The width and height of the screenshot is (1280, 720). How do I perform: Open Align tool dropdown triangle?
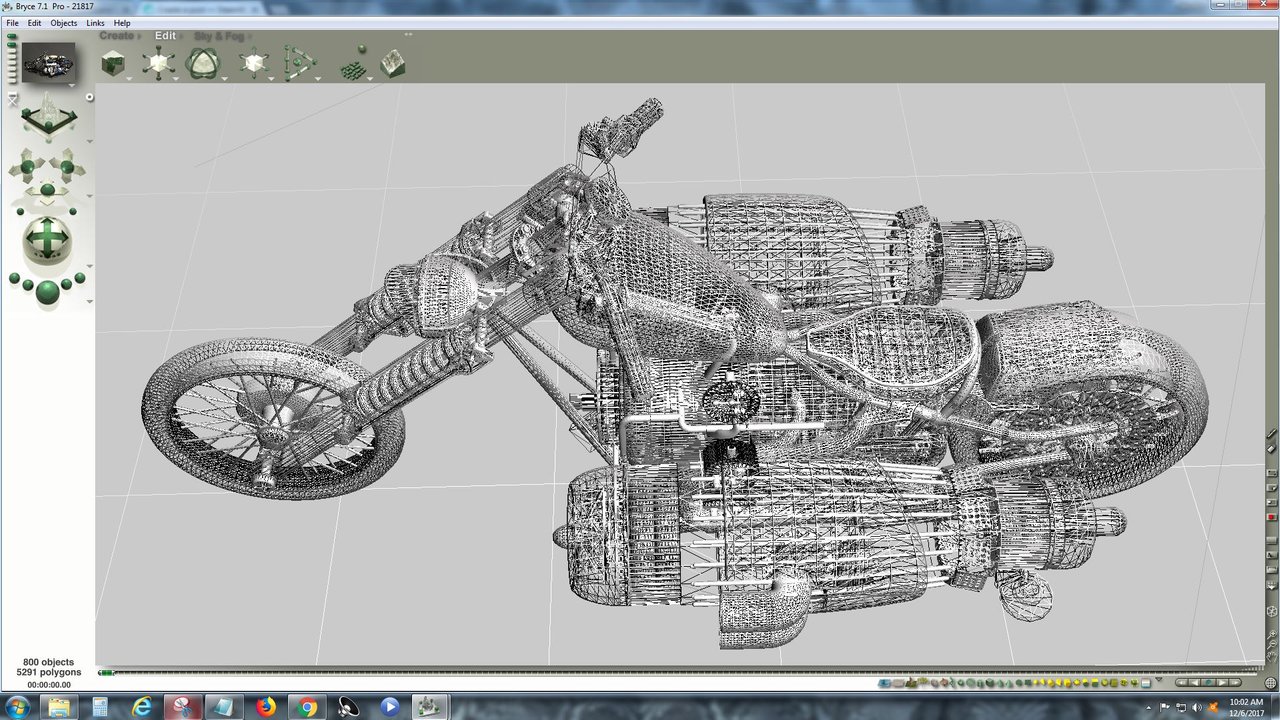pyautogui.click(x=318, y=78)
